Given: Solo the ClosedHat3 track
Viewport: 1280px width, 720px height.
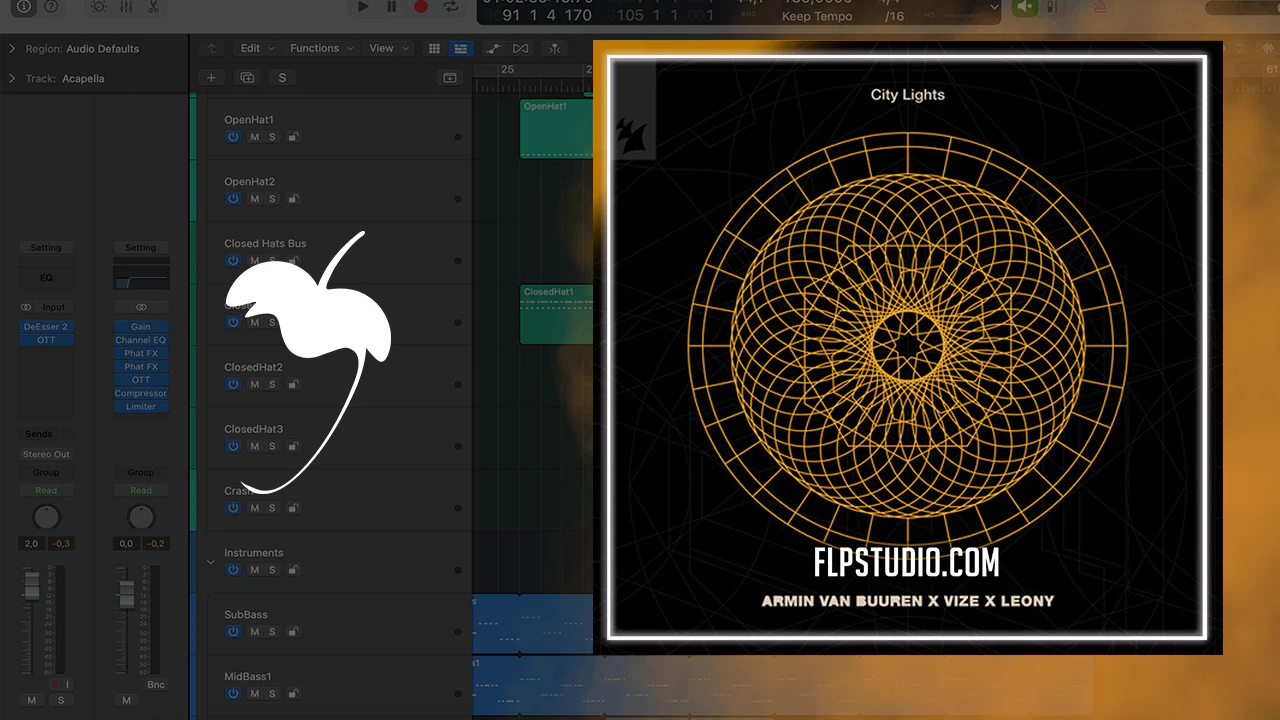Looking at the screenshot, I should click(x=272, y=446).
